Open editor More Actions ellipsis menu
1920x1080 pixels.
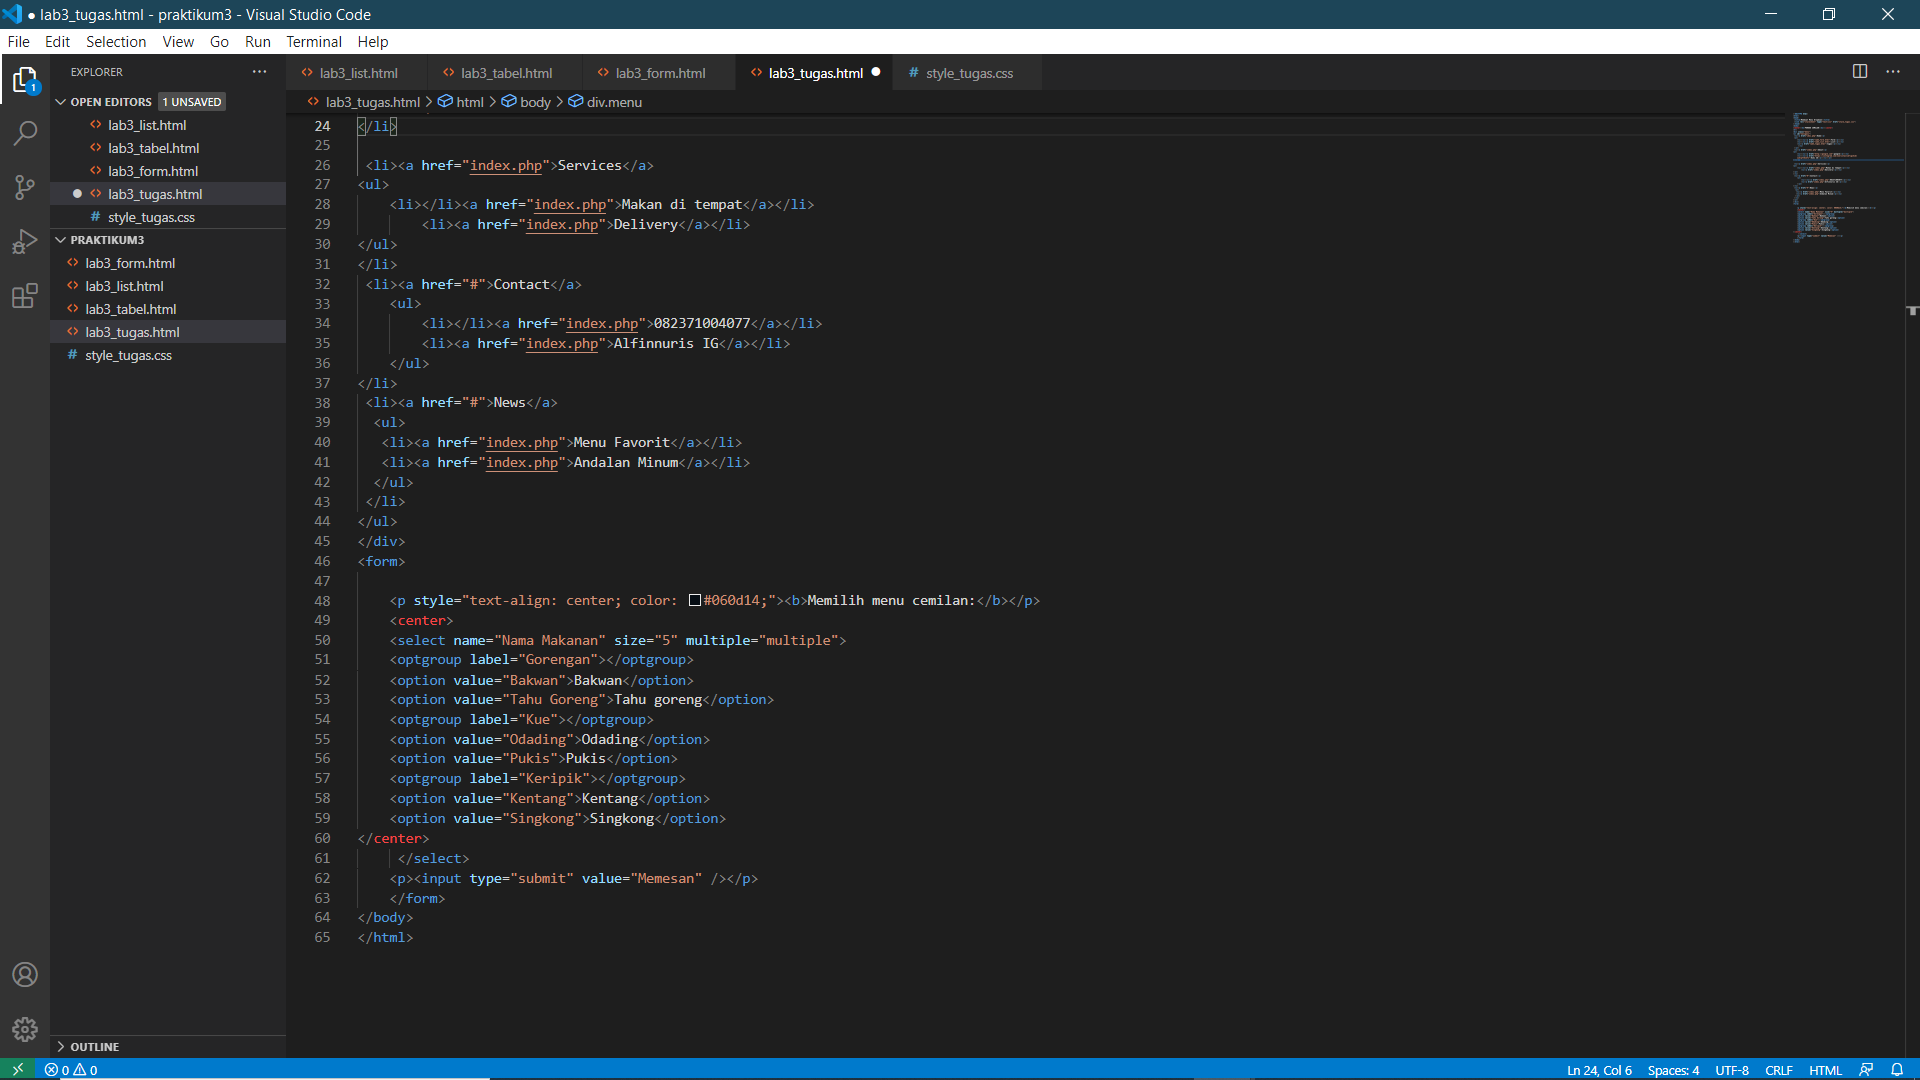[1895, 71]
